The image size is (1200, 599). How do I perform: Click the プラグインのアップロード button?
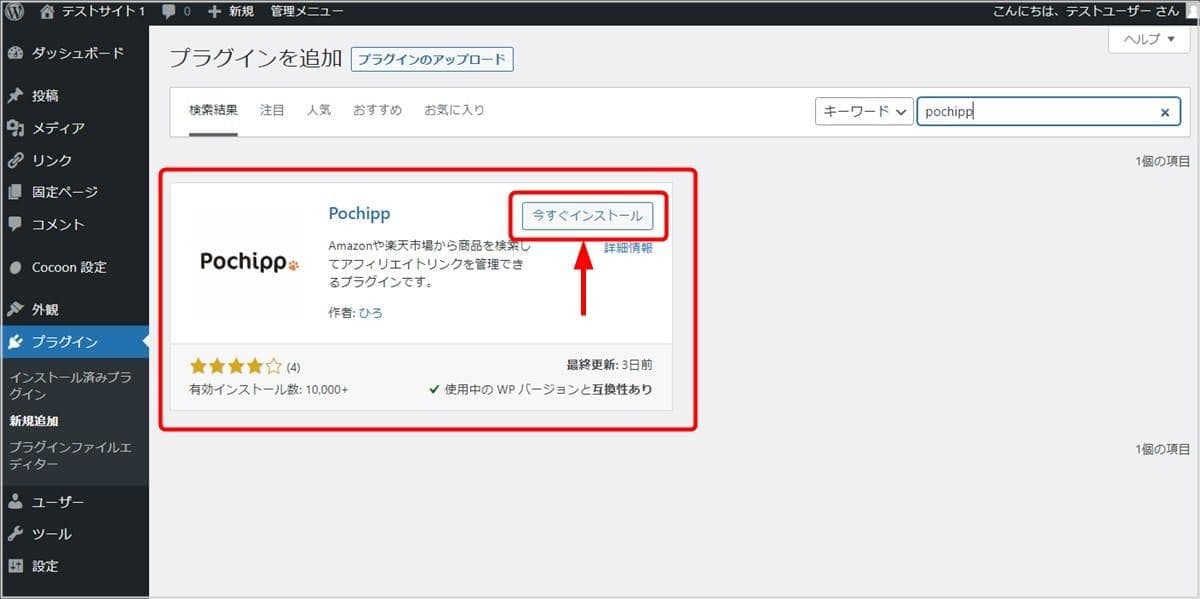(x=432, y=59)
